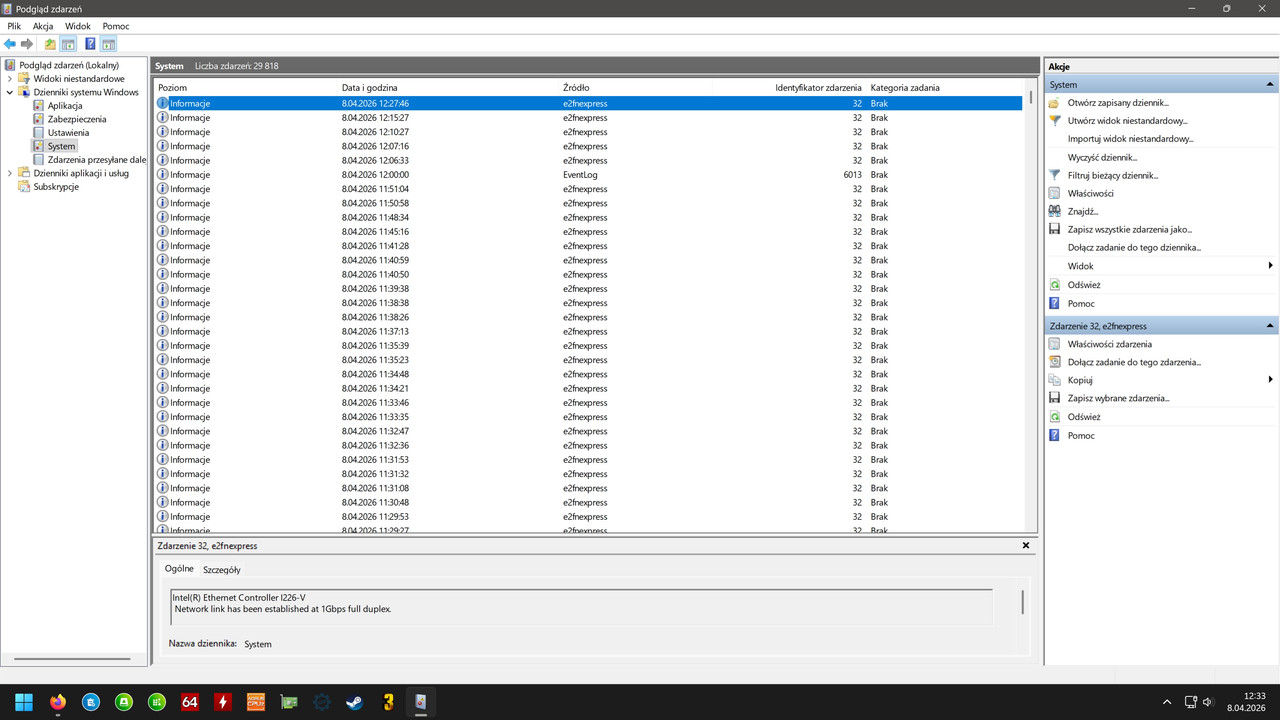Open the Akcja menu
The image size is (1280, 720).
(43, 26)
